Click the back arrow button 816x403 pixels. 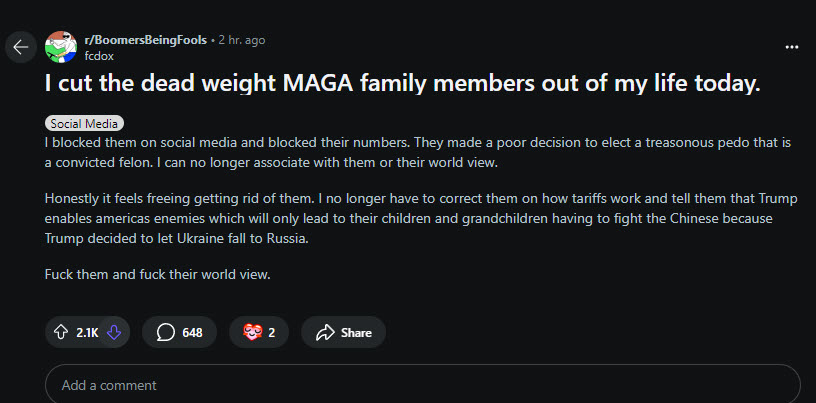coord(21,47)
